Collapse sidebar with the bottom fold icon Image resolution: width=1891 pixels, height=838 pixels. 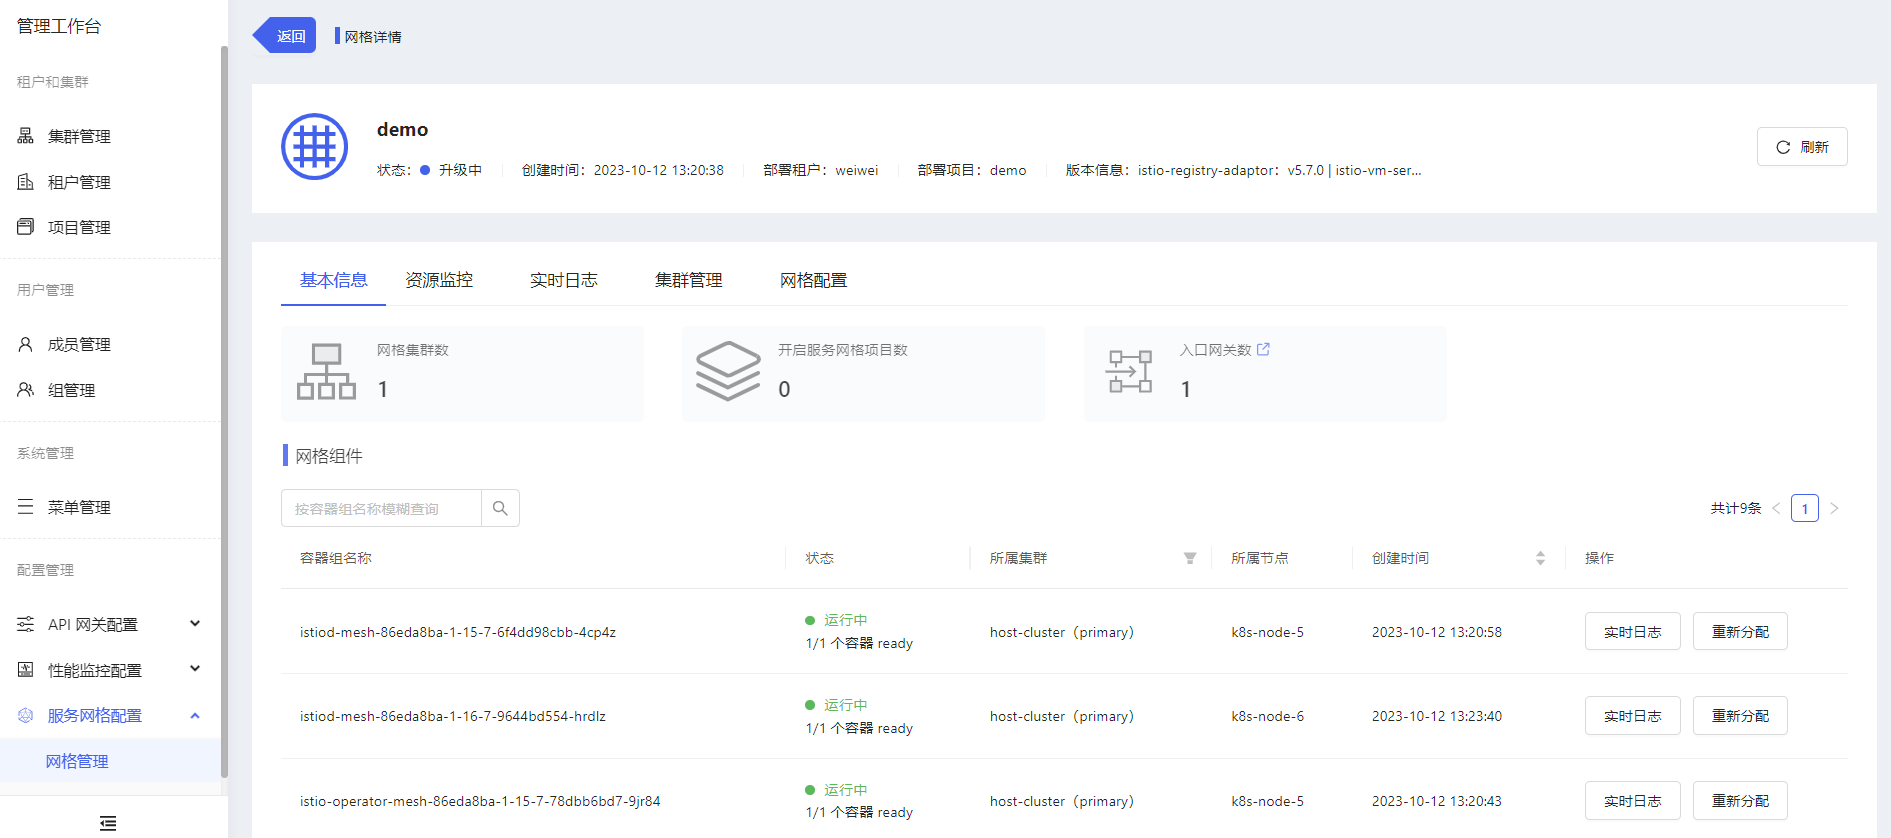coord(108,823)
